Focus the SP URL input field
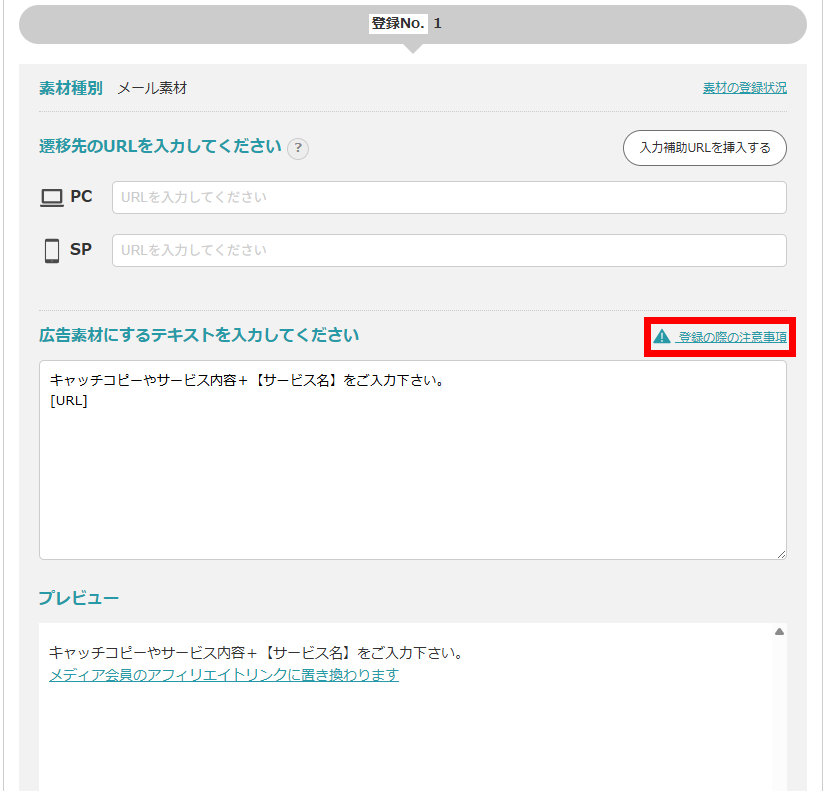 (448, 250)
